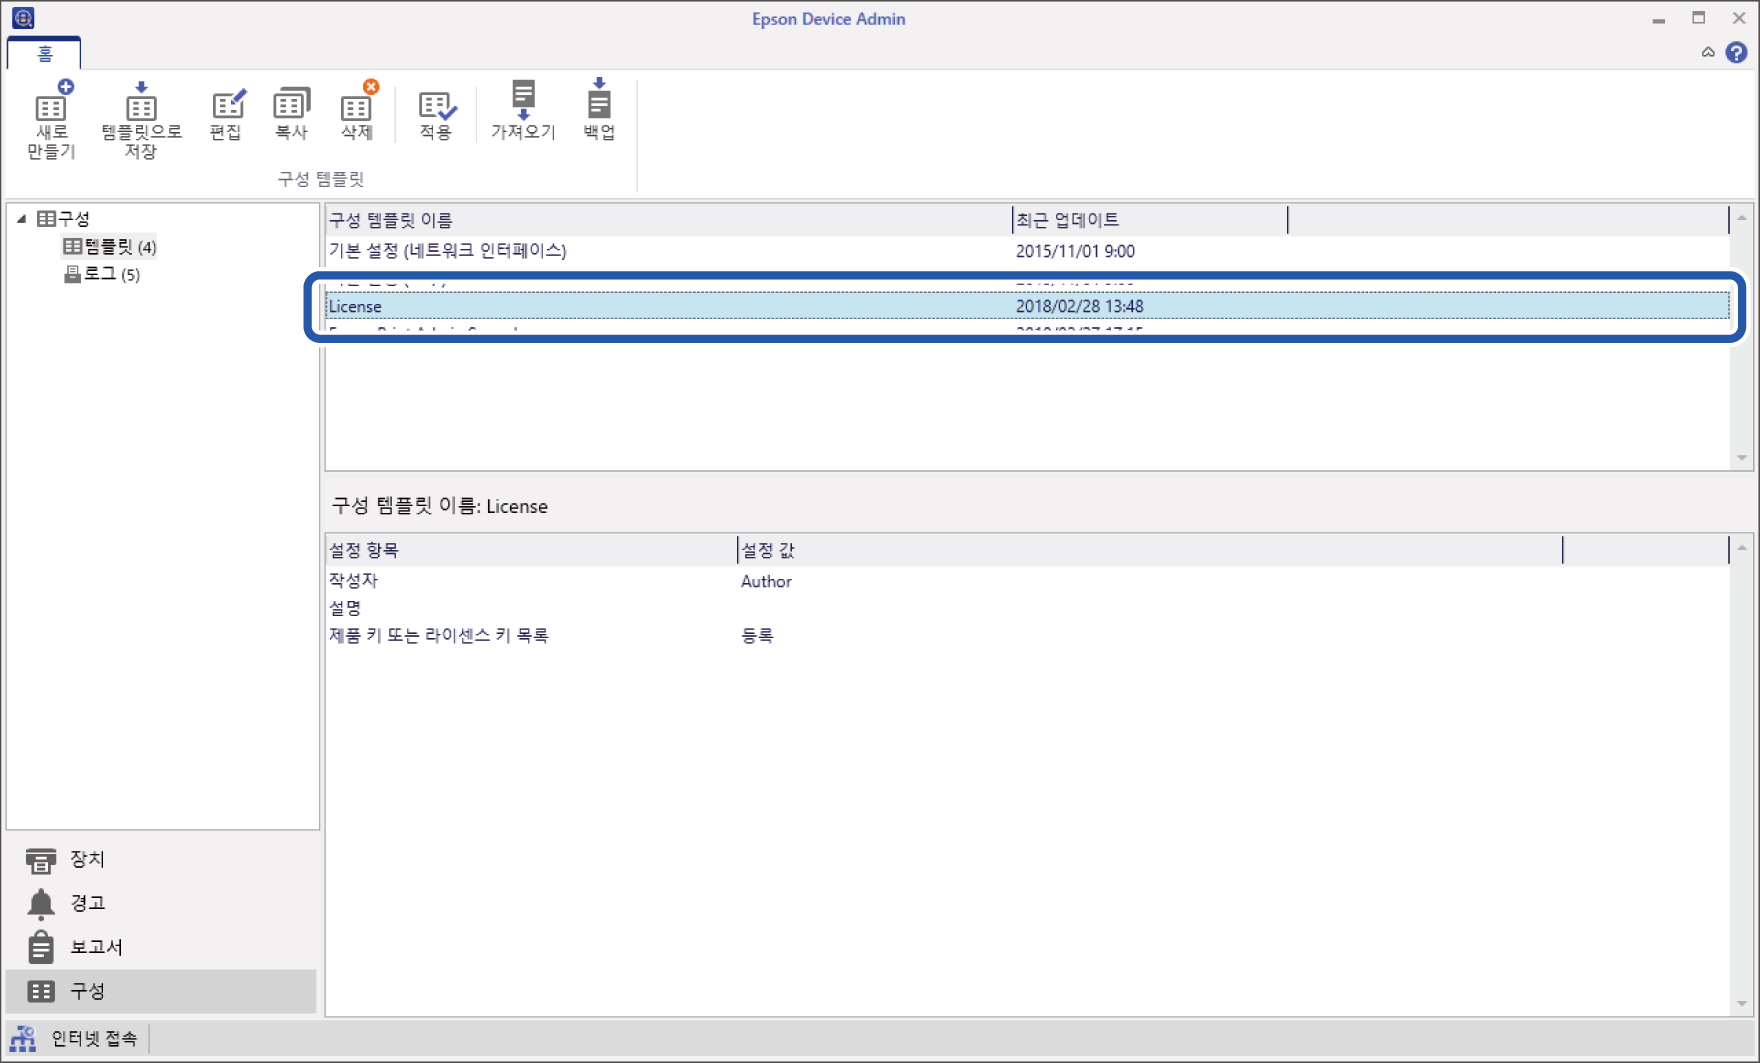This screenshot has height=1063, width=1760.
Task: Open the 장치 (Devices) navigation section
Action: (86, 859)
